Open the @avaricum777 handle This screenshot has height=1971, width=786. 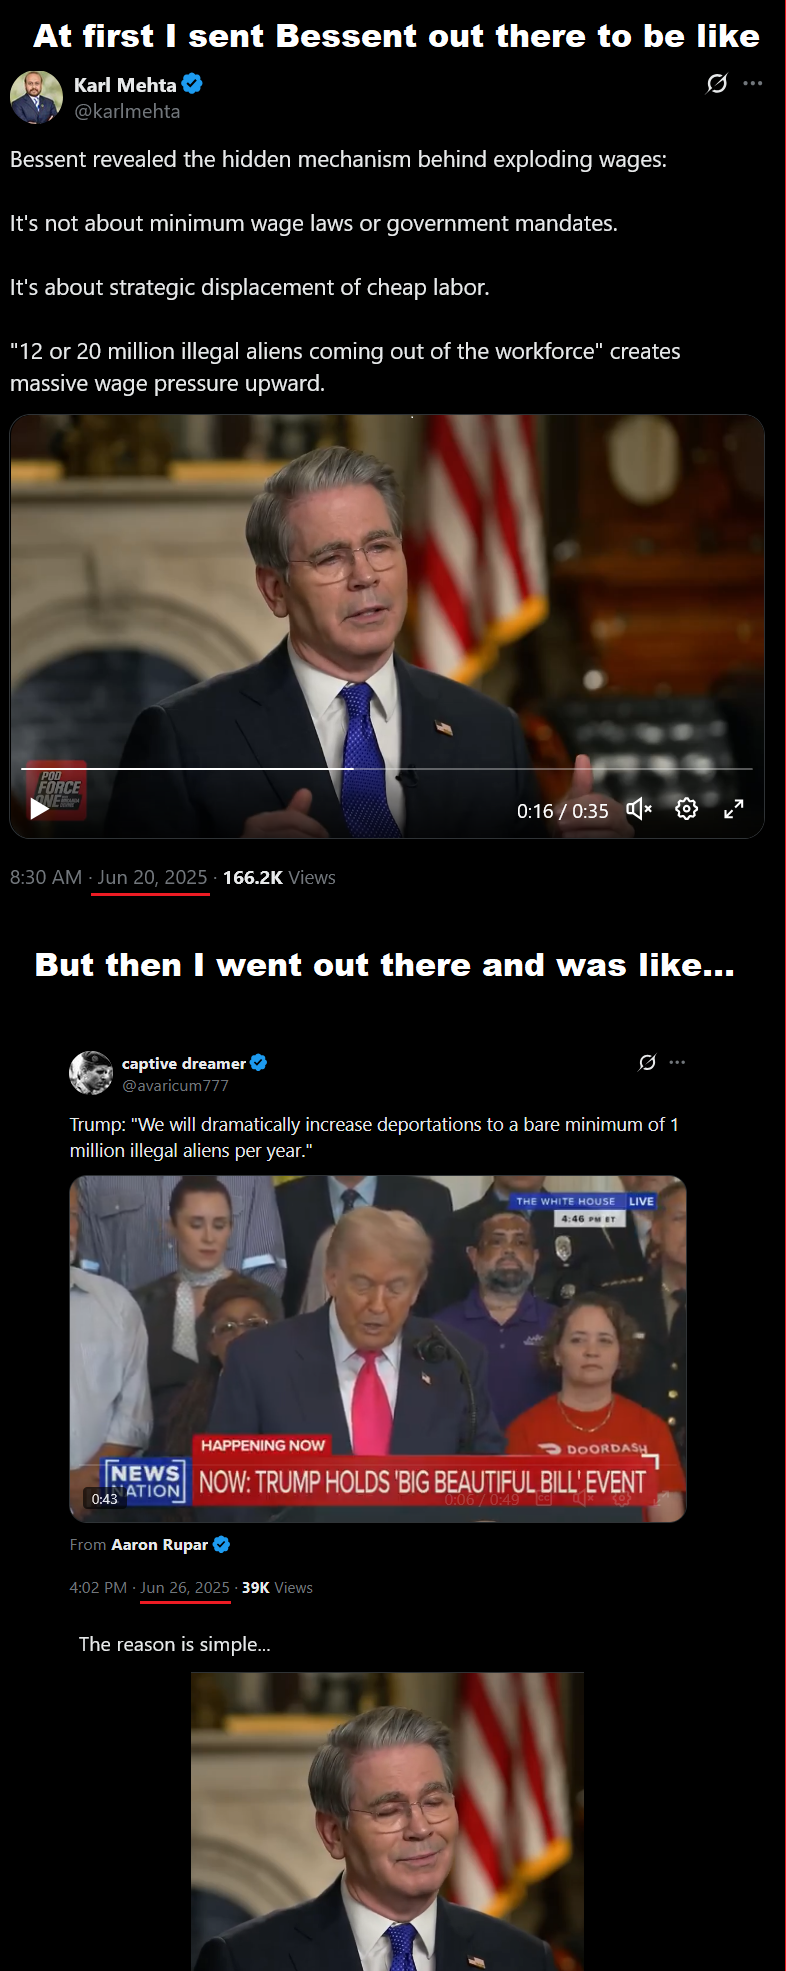175,1085
